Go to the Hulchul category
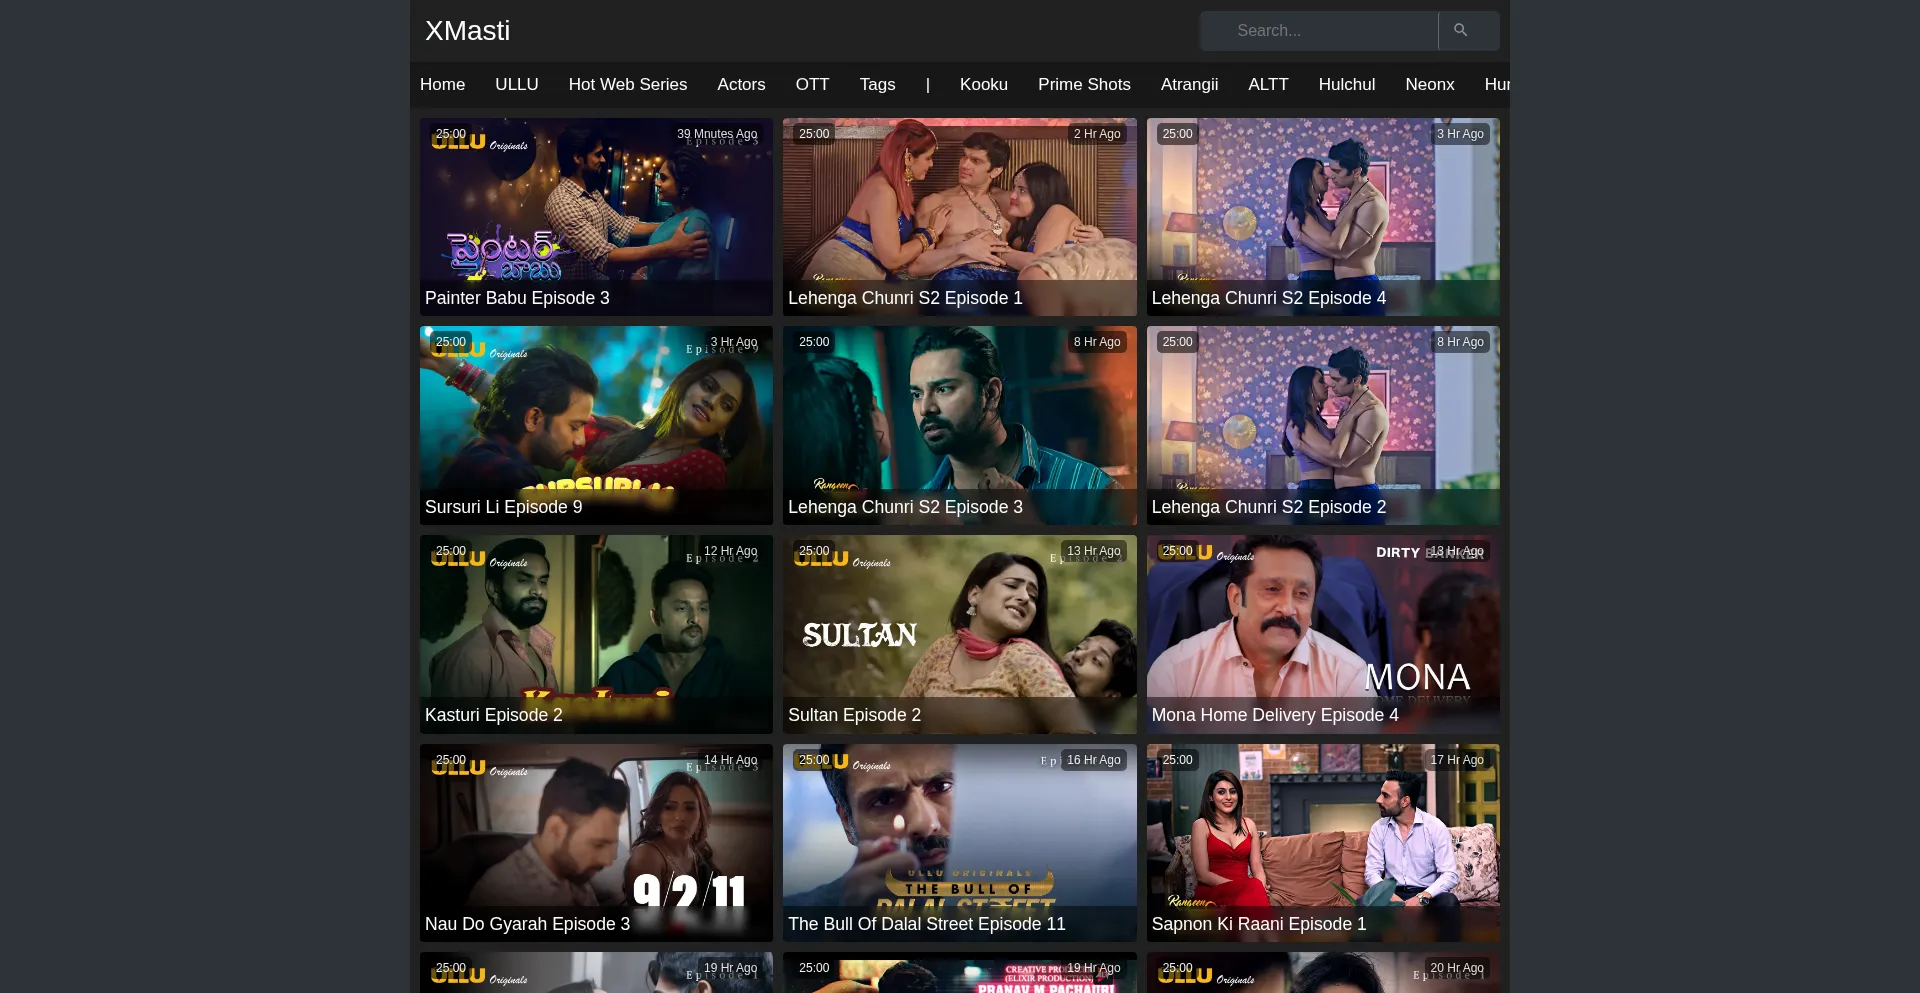The height and width of the screenshot is (993, 1920). [x=1346, y=85]
